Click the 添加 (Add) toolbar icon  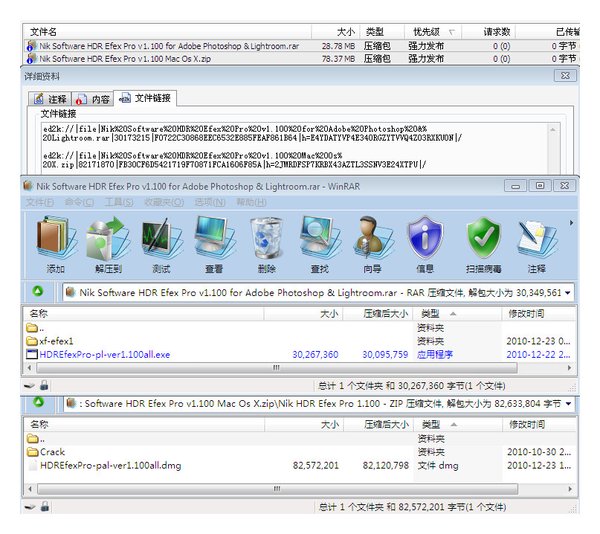tap(56, 238)
